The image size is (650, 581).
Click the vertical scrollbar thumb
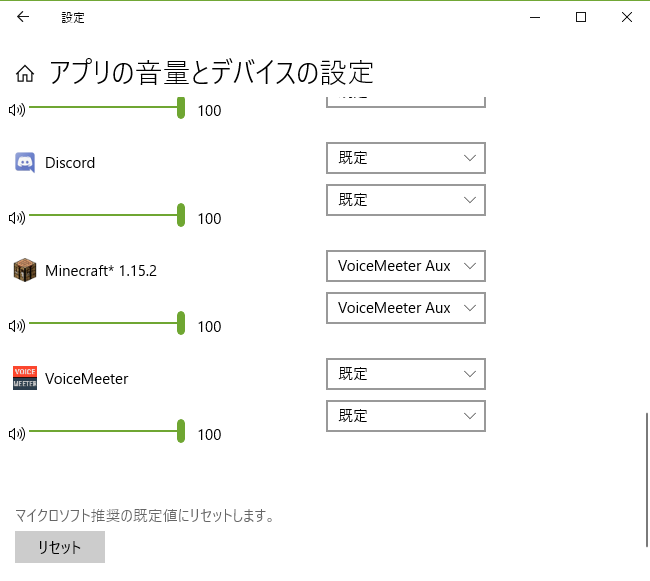(x=647, y=480)
